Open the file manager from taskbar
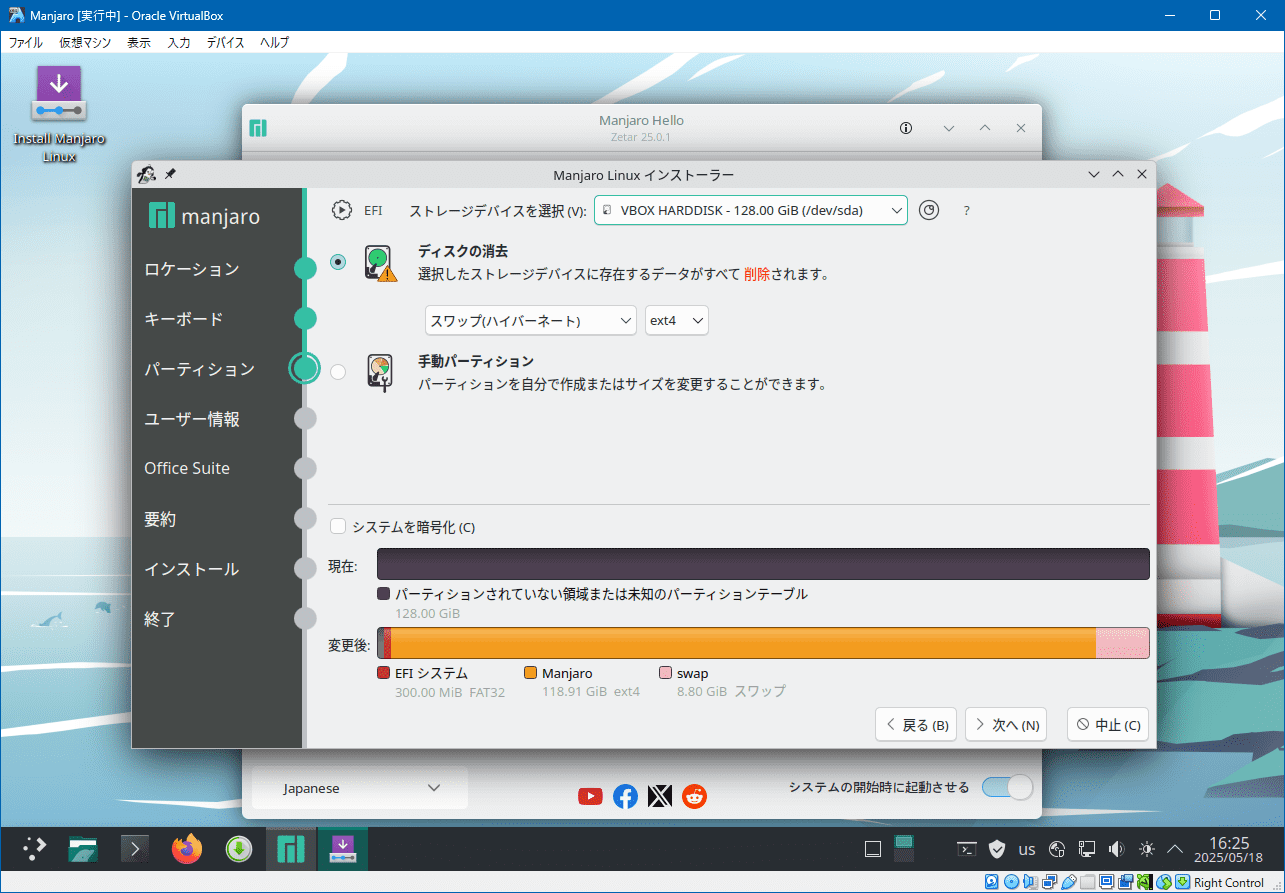 (x=83, y=849)
